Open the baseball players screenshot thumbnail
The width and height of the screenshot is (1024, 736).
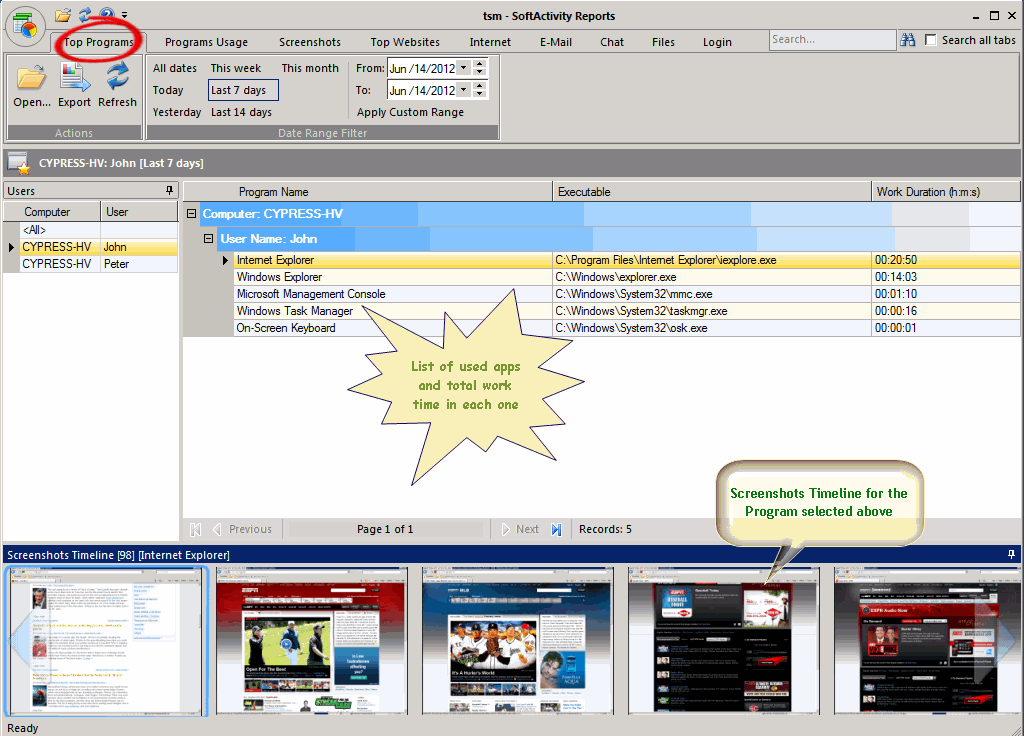pyautogui.click(x=518, y=641)
